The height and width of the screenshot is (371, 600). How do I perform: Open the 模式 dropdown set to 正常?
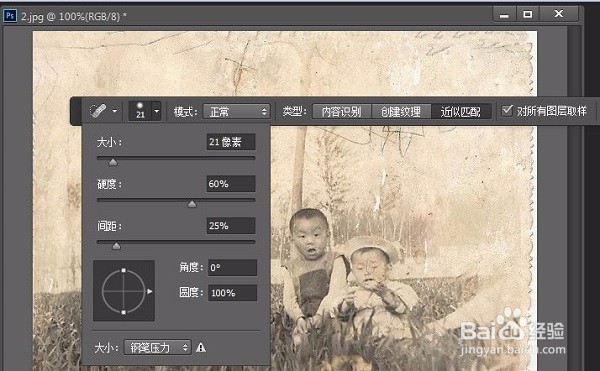[236, 112]
